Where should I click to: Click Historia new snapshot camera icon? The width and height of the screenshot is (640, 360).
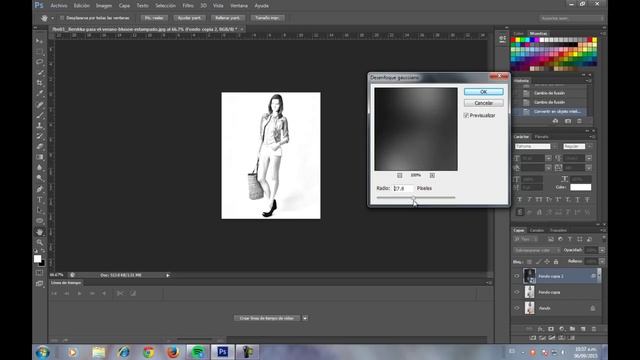pyautogui.click(x=568, y=121)
